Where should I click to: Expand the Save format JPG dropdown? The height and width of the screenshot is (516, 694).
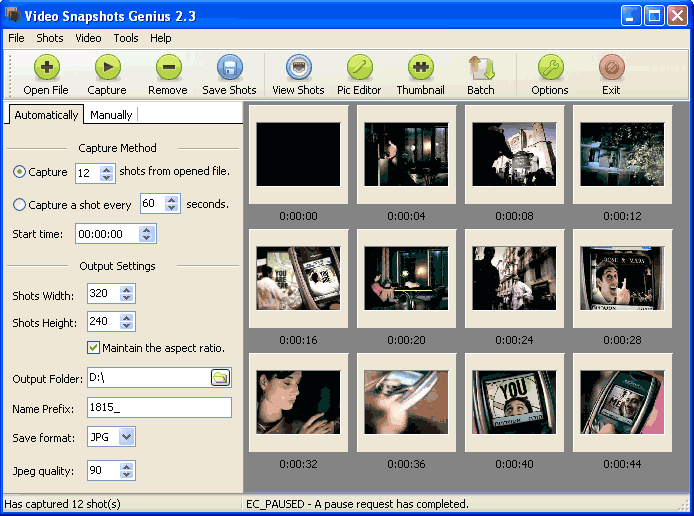126,436
